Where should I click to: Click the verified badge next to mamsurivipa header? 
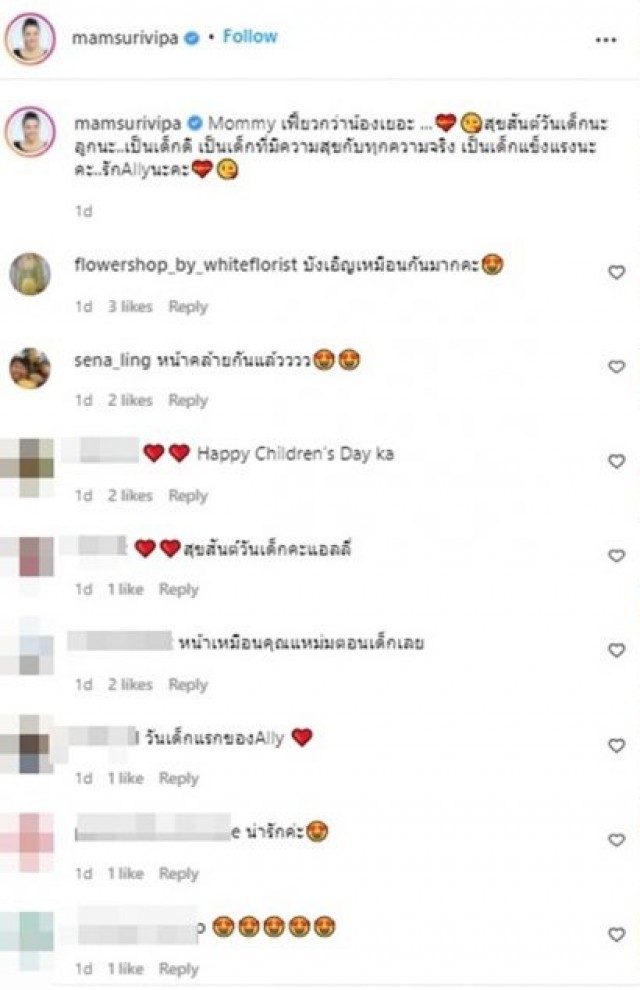click(191, 39)
